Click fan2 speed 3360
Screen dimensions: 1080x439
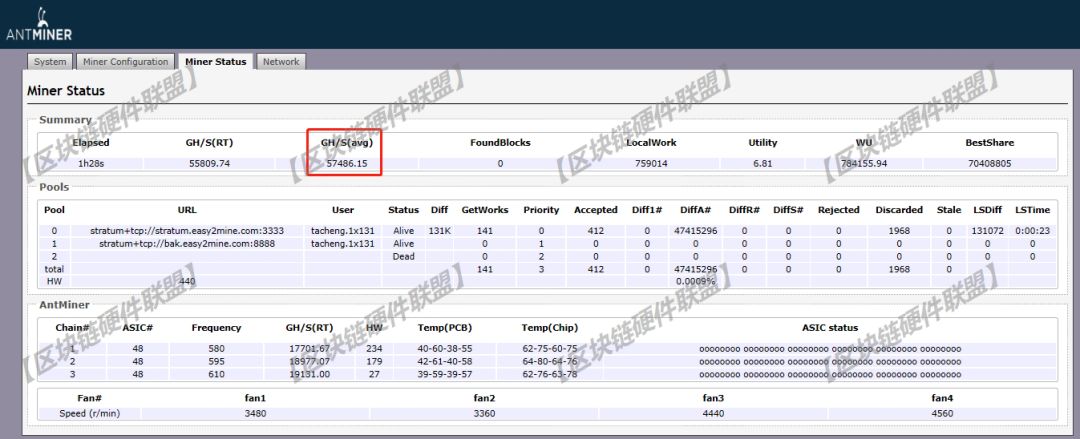[x=484, y=414]
